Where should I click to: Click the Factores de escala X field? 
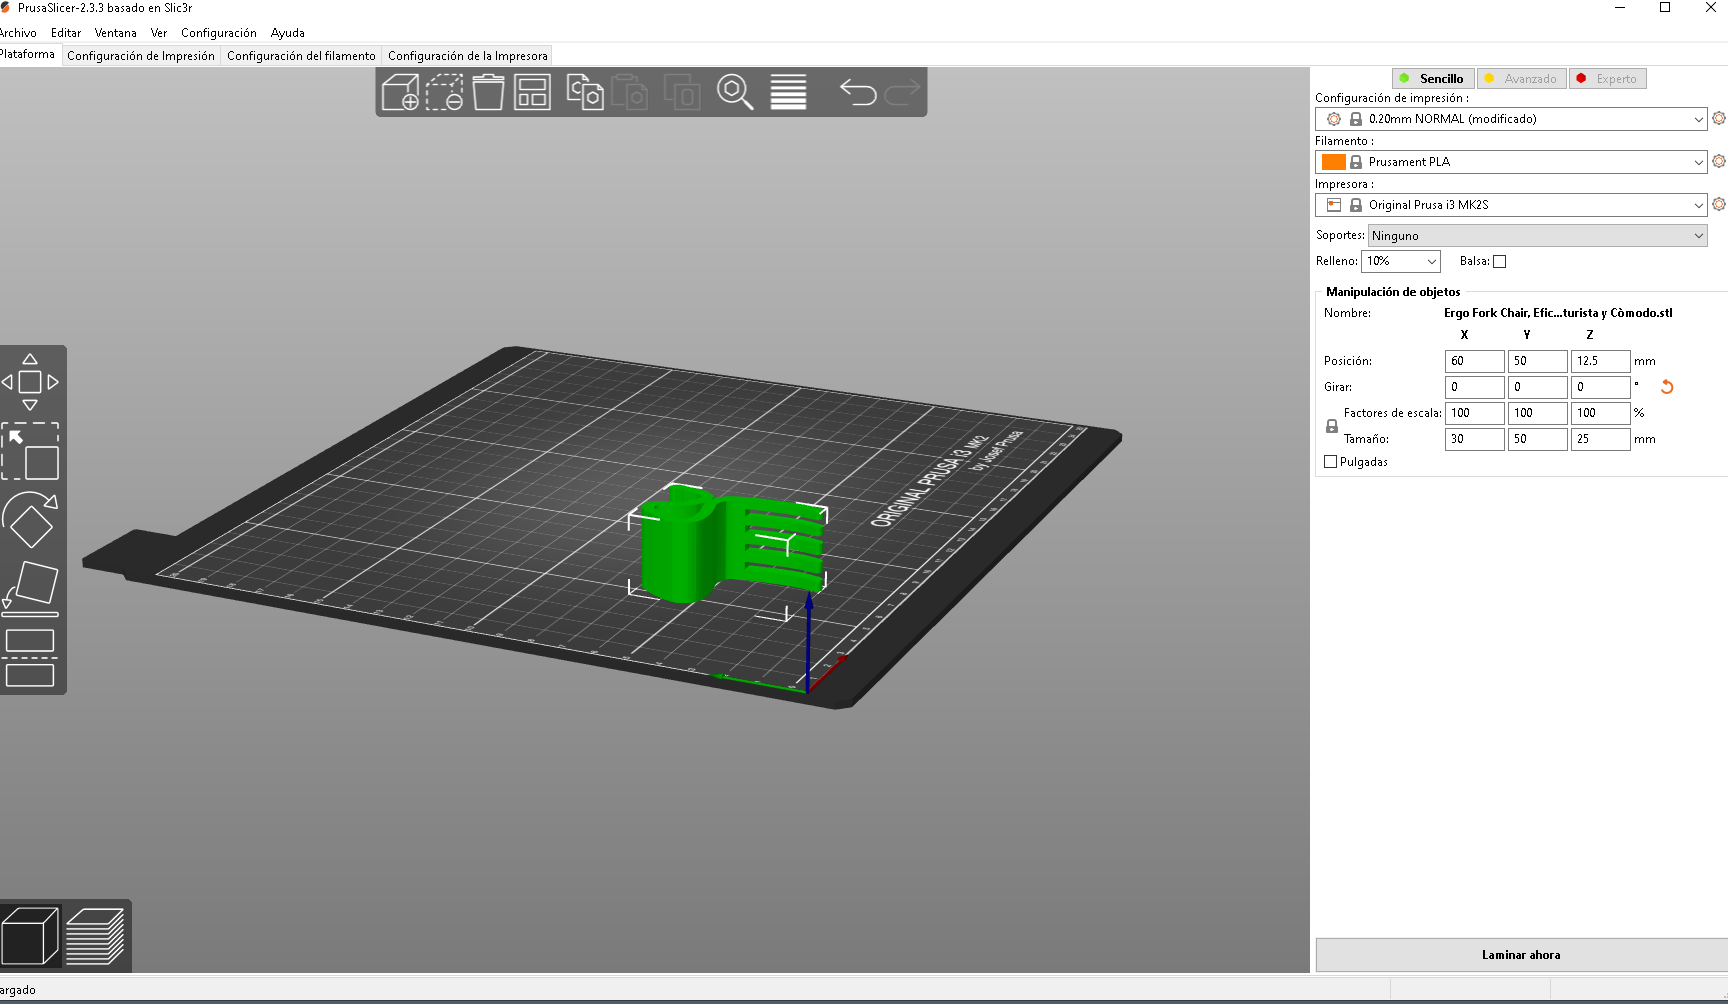[1474, 413]
